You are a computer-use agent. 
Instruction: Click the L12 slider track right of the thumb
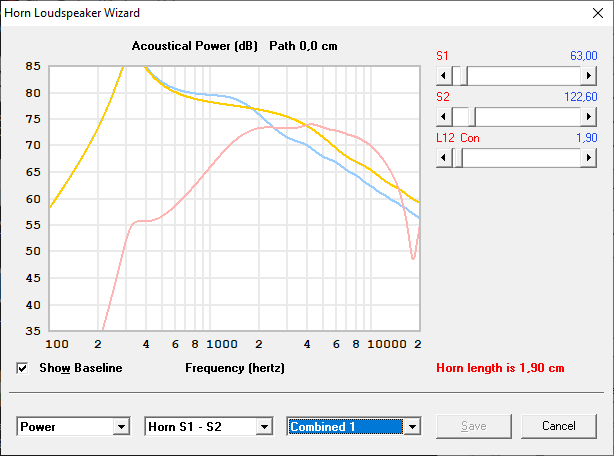coord(522,158)
